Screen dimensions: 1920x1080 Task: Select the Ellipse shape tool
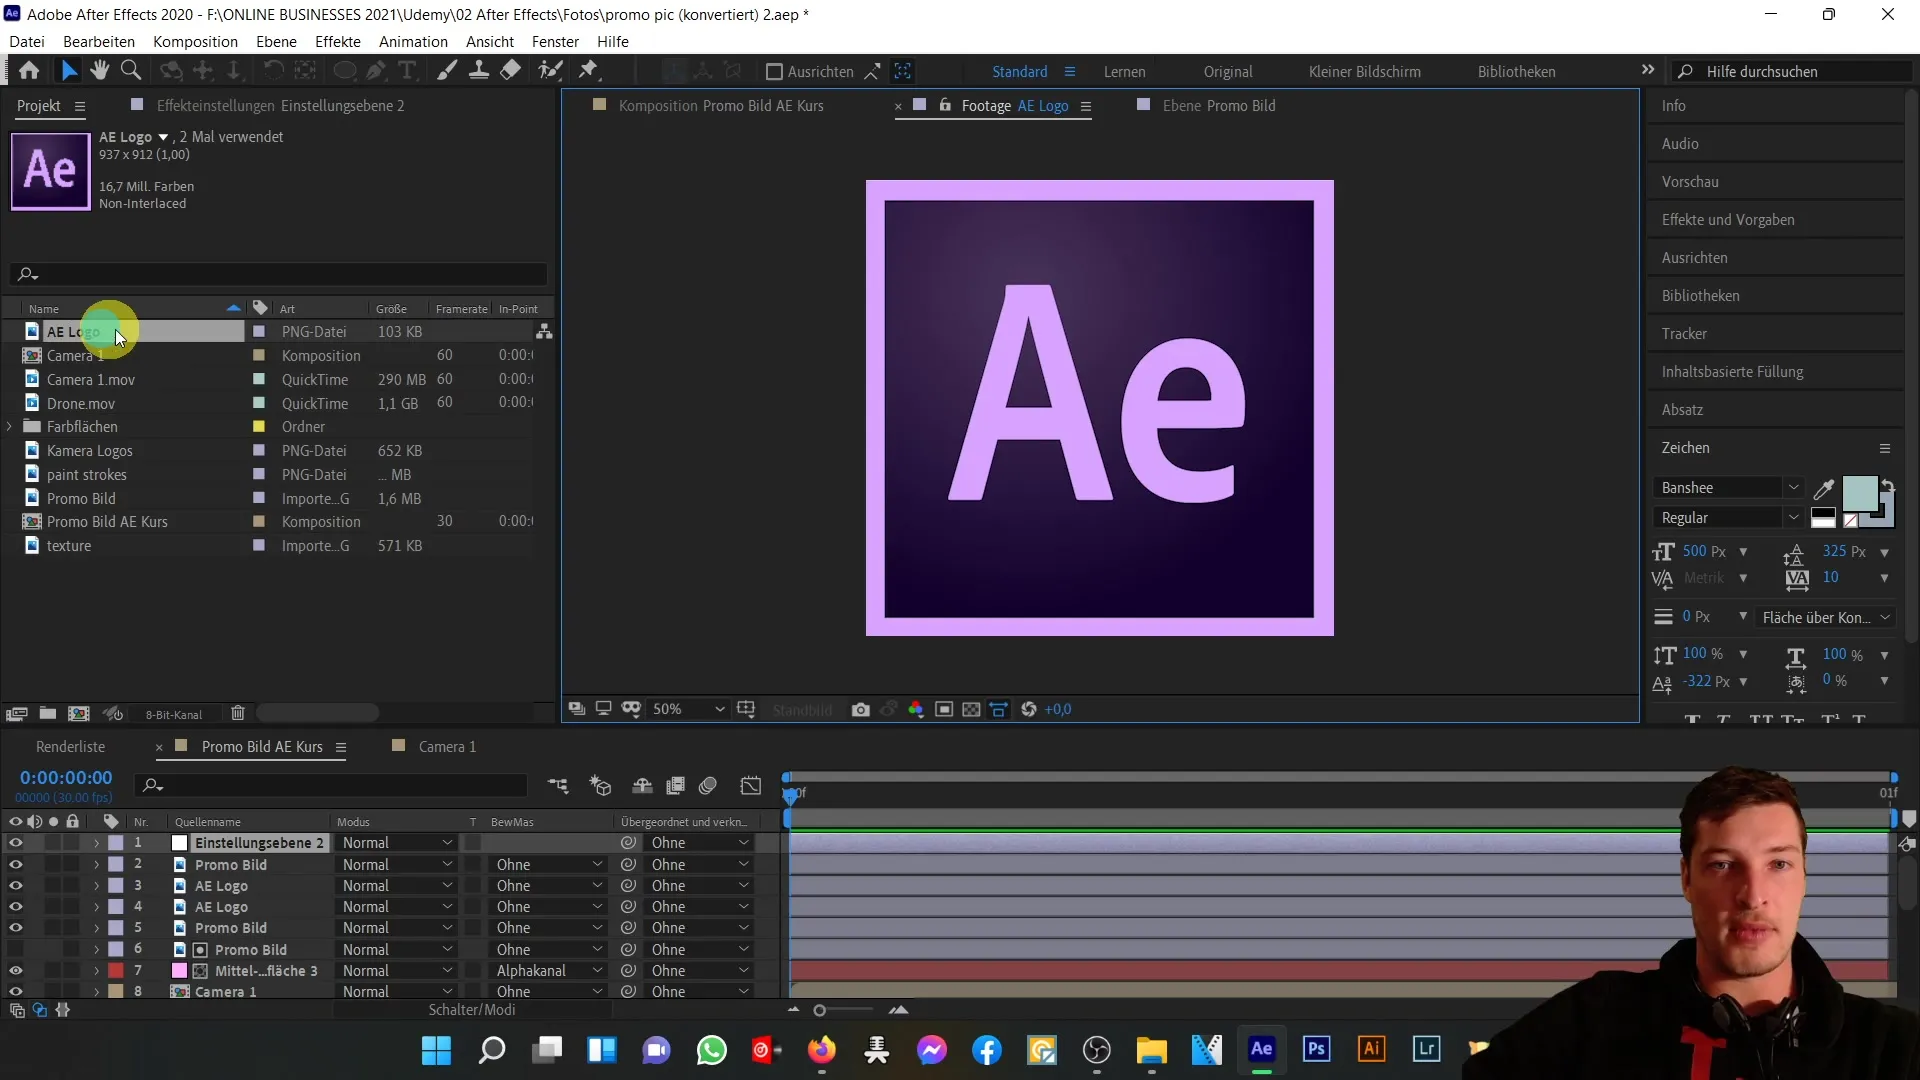(x=344, y=71)
